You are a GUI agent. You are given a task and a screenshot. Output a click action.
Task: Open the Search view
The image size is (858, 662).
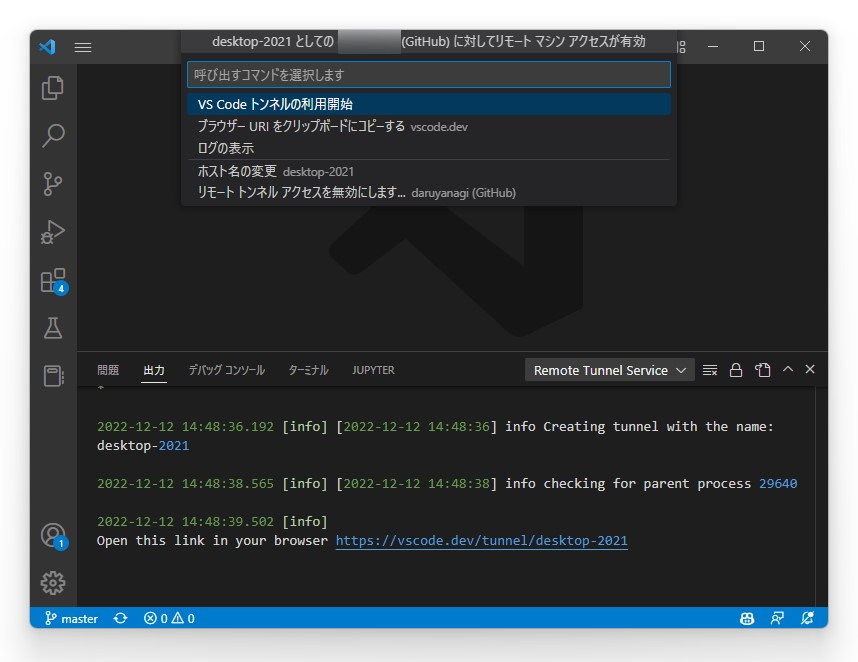(x=53, y=136)
